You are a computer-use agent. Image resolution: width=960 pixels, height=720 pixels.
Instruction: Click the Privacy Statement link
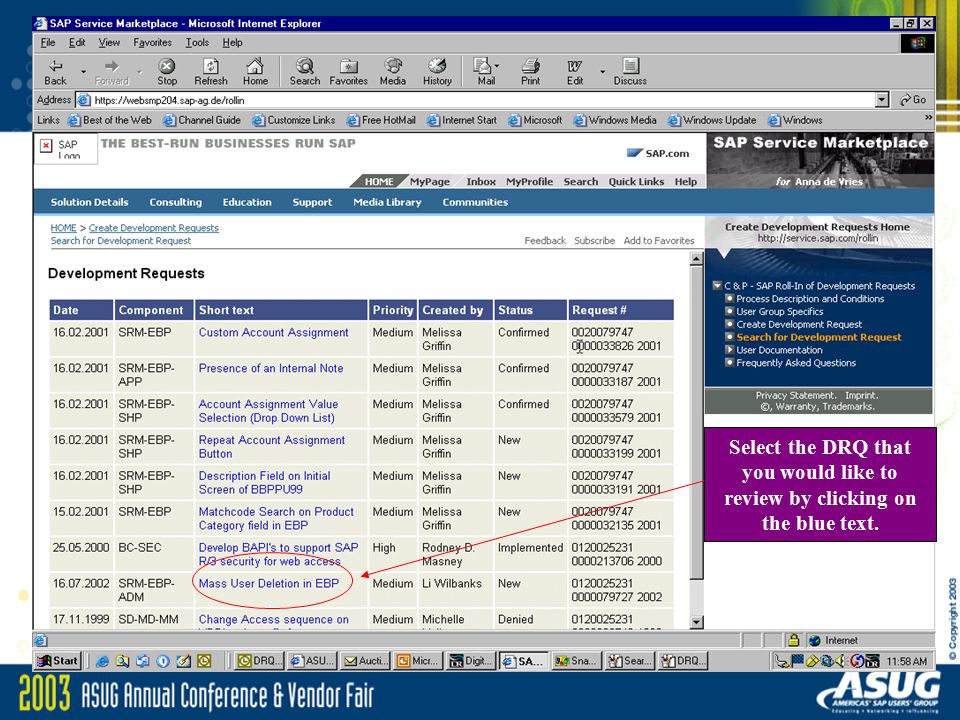click(795, 396)
